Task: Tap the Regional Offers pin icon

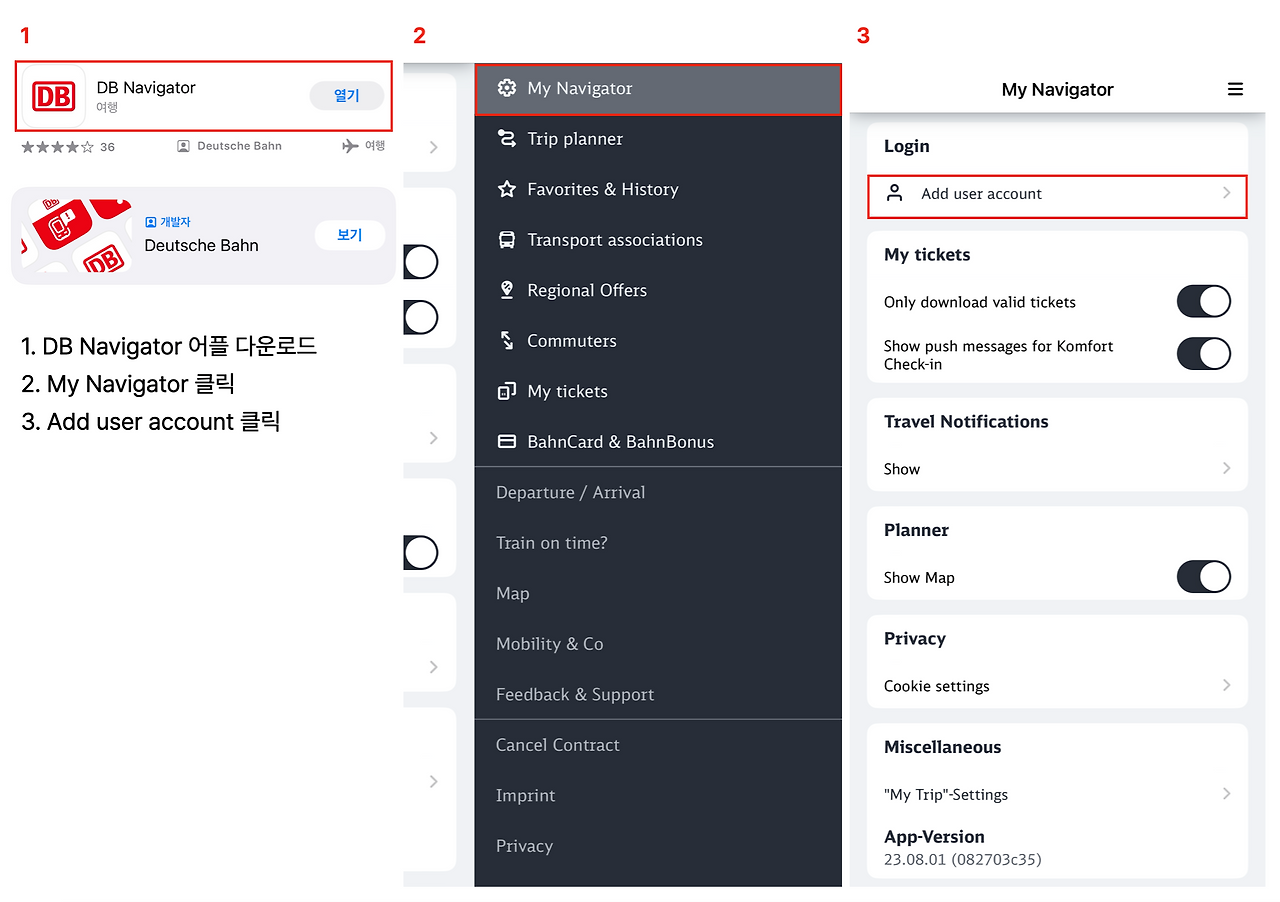Action: [507, 290]
